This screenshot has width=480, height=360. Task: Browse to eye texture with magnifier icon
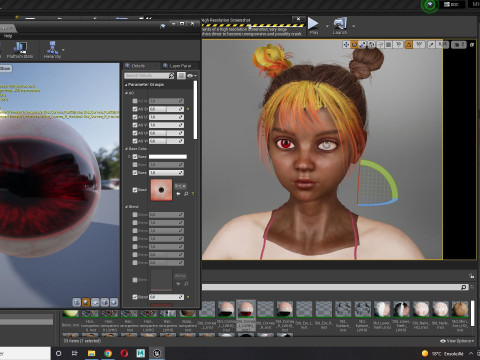pyautogui.click(x=186, y=194)
